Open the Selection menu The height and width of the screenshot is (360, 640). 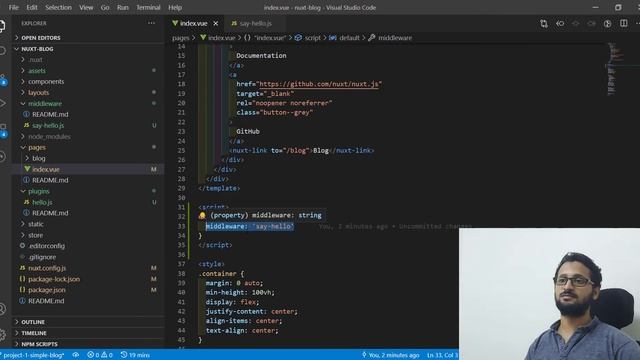coord(58,7)
